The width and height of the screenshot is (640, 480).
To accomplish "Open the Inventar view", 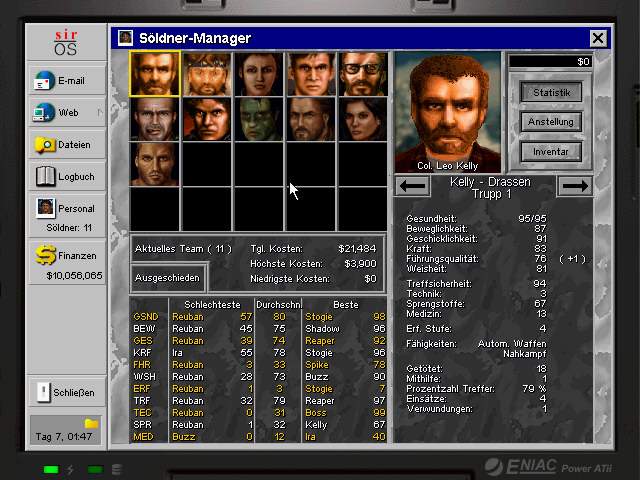I will click(551, 151).
